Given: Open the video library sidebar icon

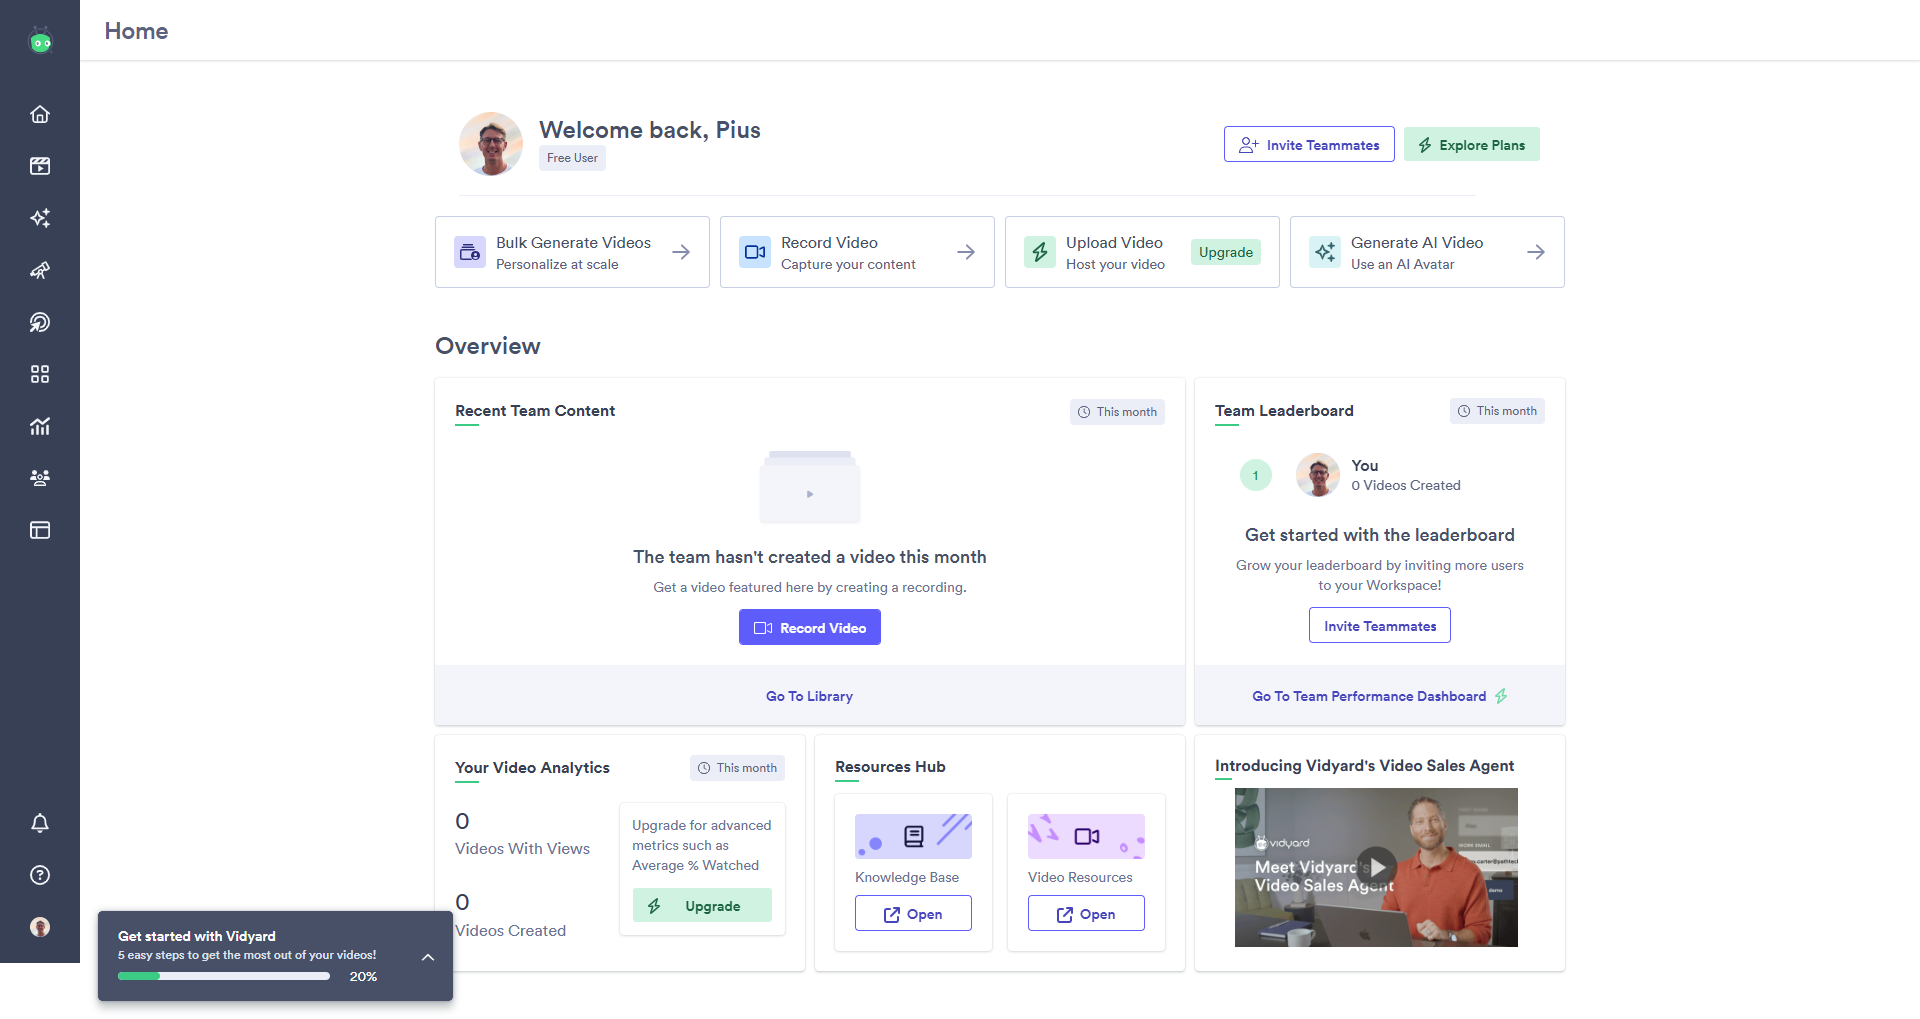Looking at the screenshot, I should (x=40, y=166).
